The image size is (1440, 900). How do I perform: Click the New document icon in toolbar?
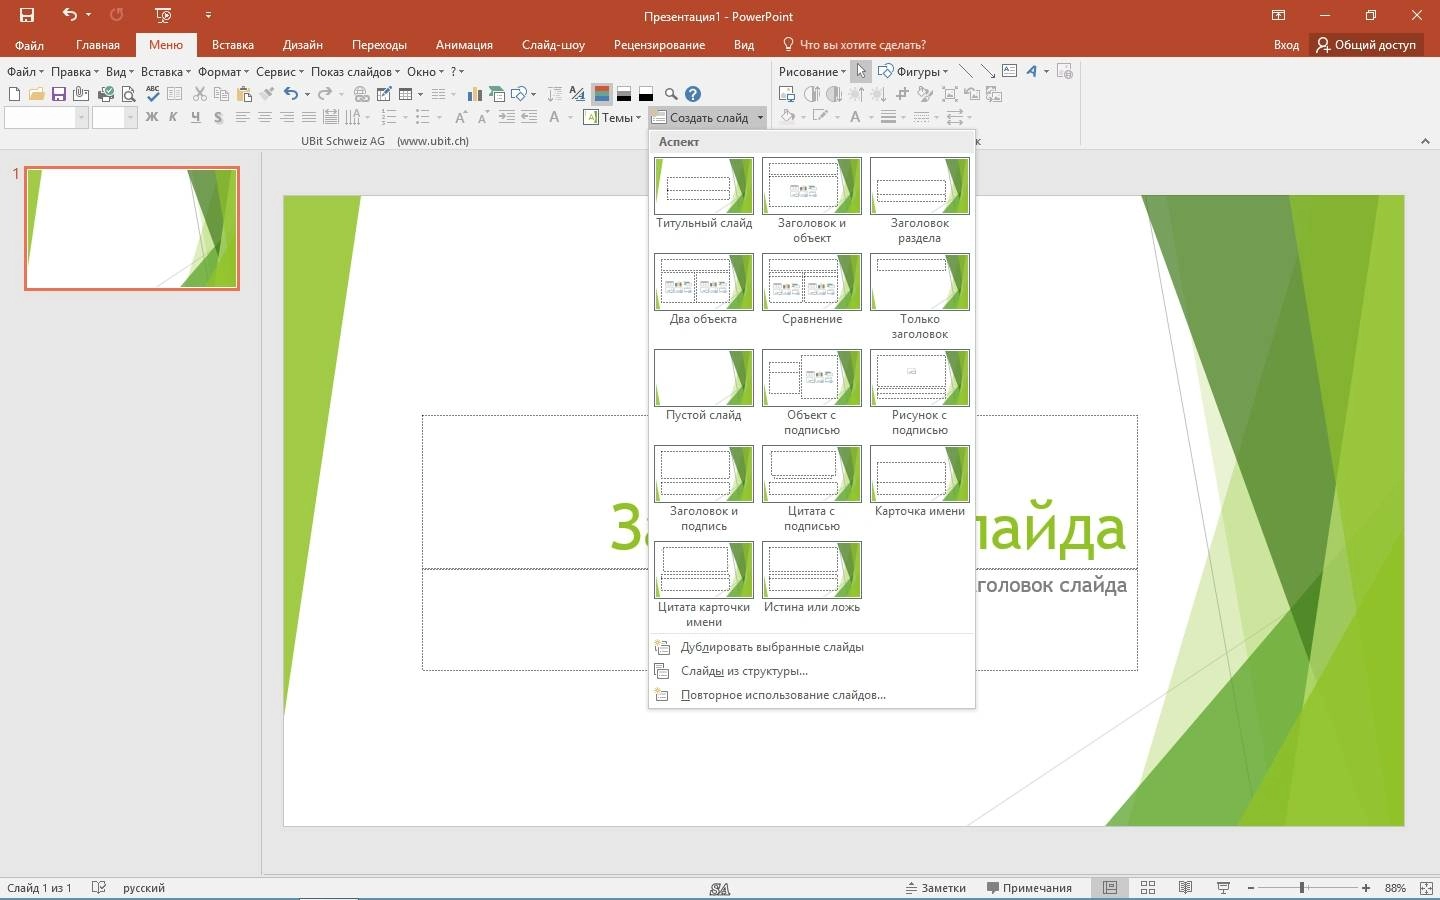(14, 94)
